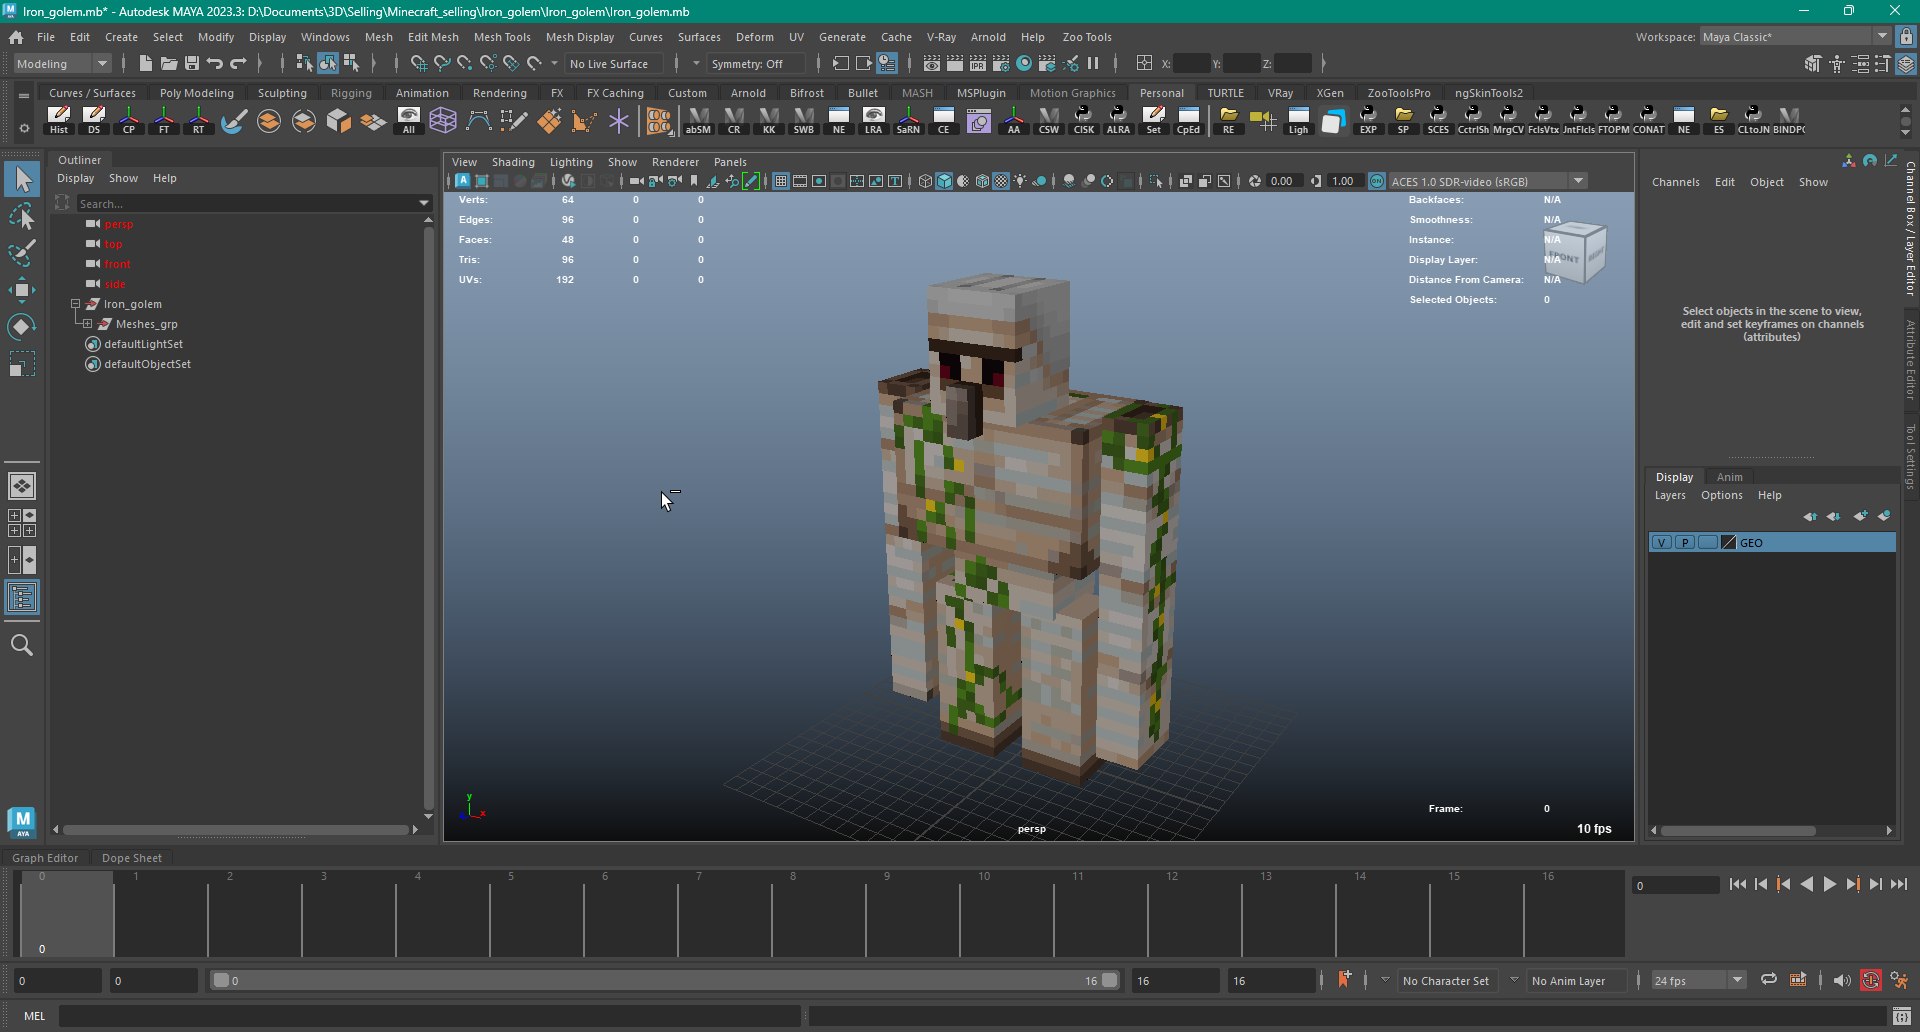Click the Undo icon in status line
This screenshot has width=1920, height=1032.
[x=215, y=63]
